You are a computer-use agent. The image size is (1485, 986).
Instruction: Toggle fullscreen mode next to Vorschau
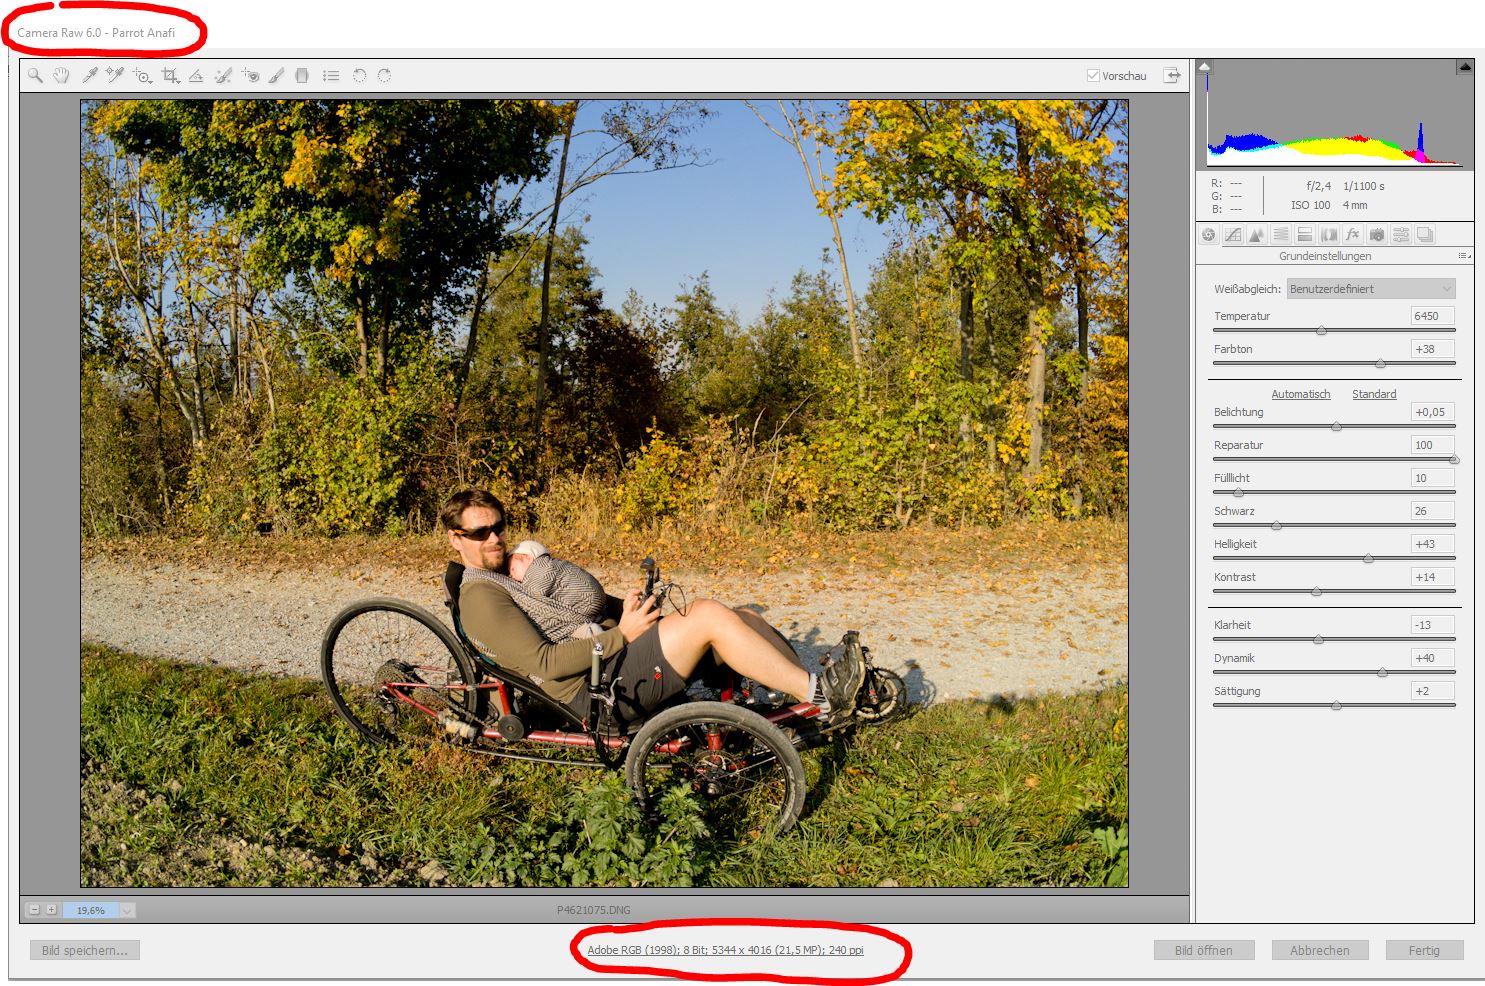pyautogui.click(x=1171, y=75)
